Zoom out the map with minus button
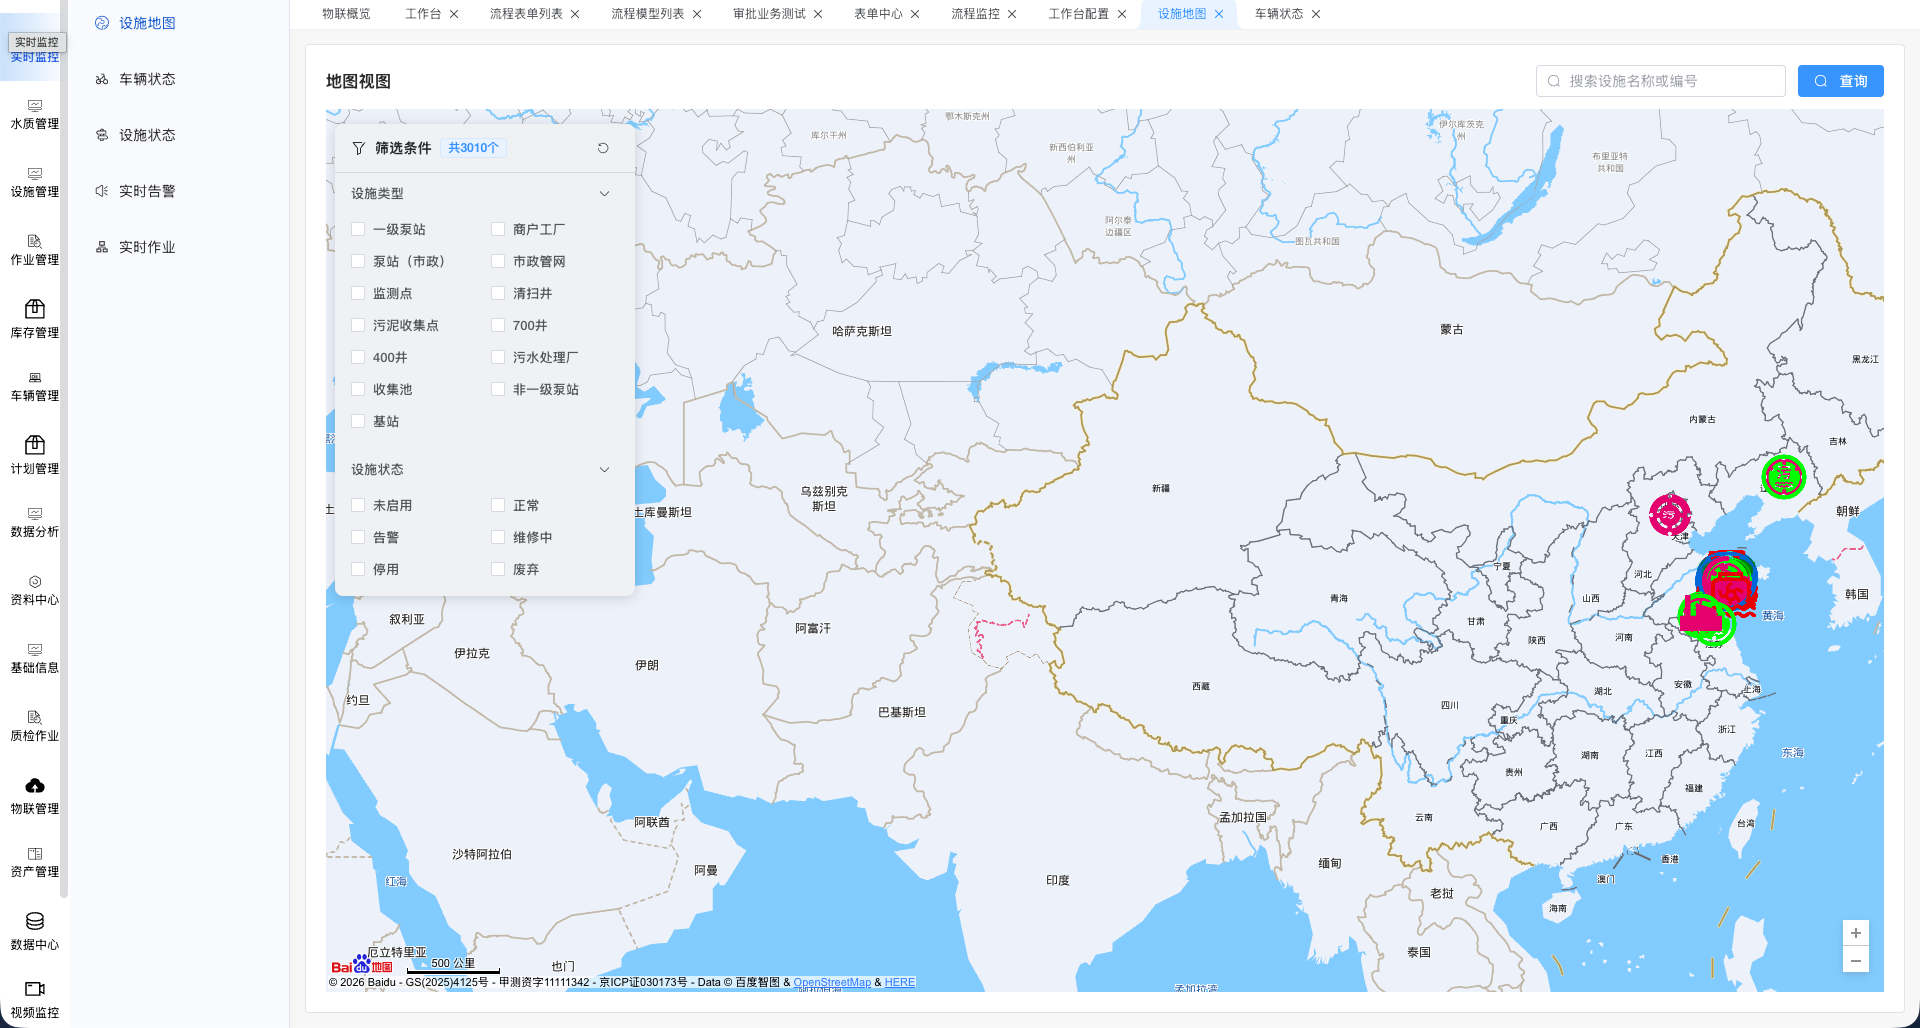Screen dimensions: 1920x1028 pyautogui.click(x=1855, y=961)
